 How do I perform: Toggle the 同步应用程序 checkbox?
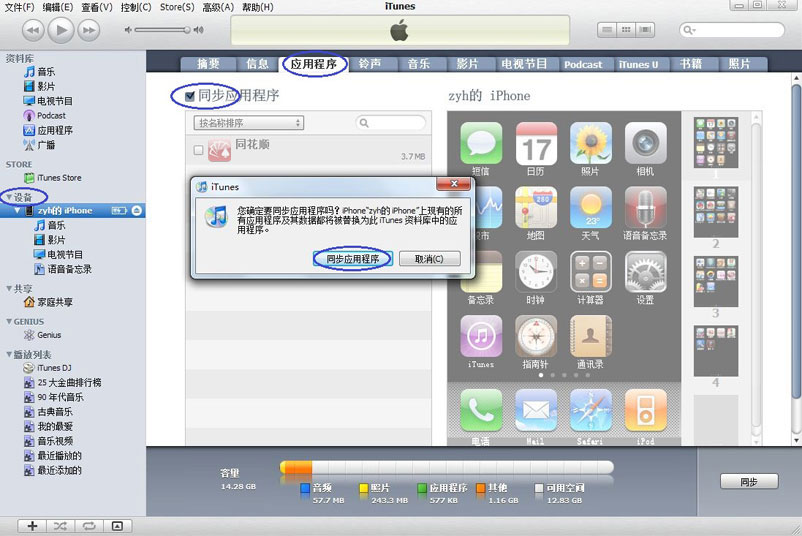click(190, 96)
